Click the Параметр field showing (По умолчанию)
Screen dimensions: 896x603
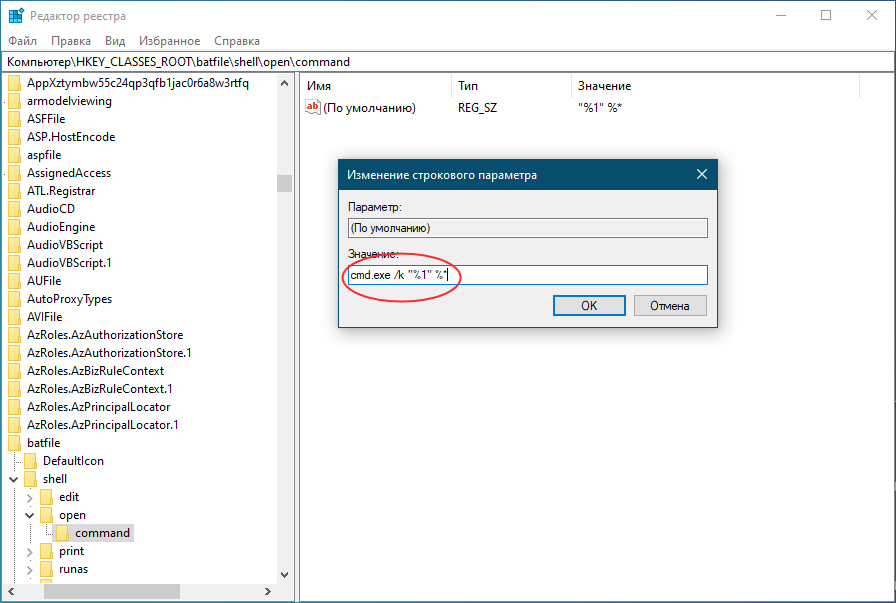[x=527, y=228]
